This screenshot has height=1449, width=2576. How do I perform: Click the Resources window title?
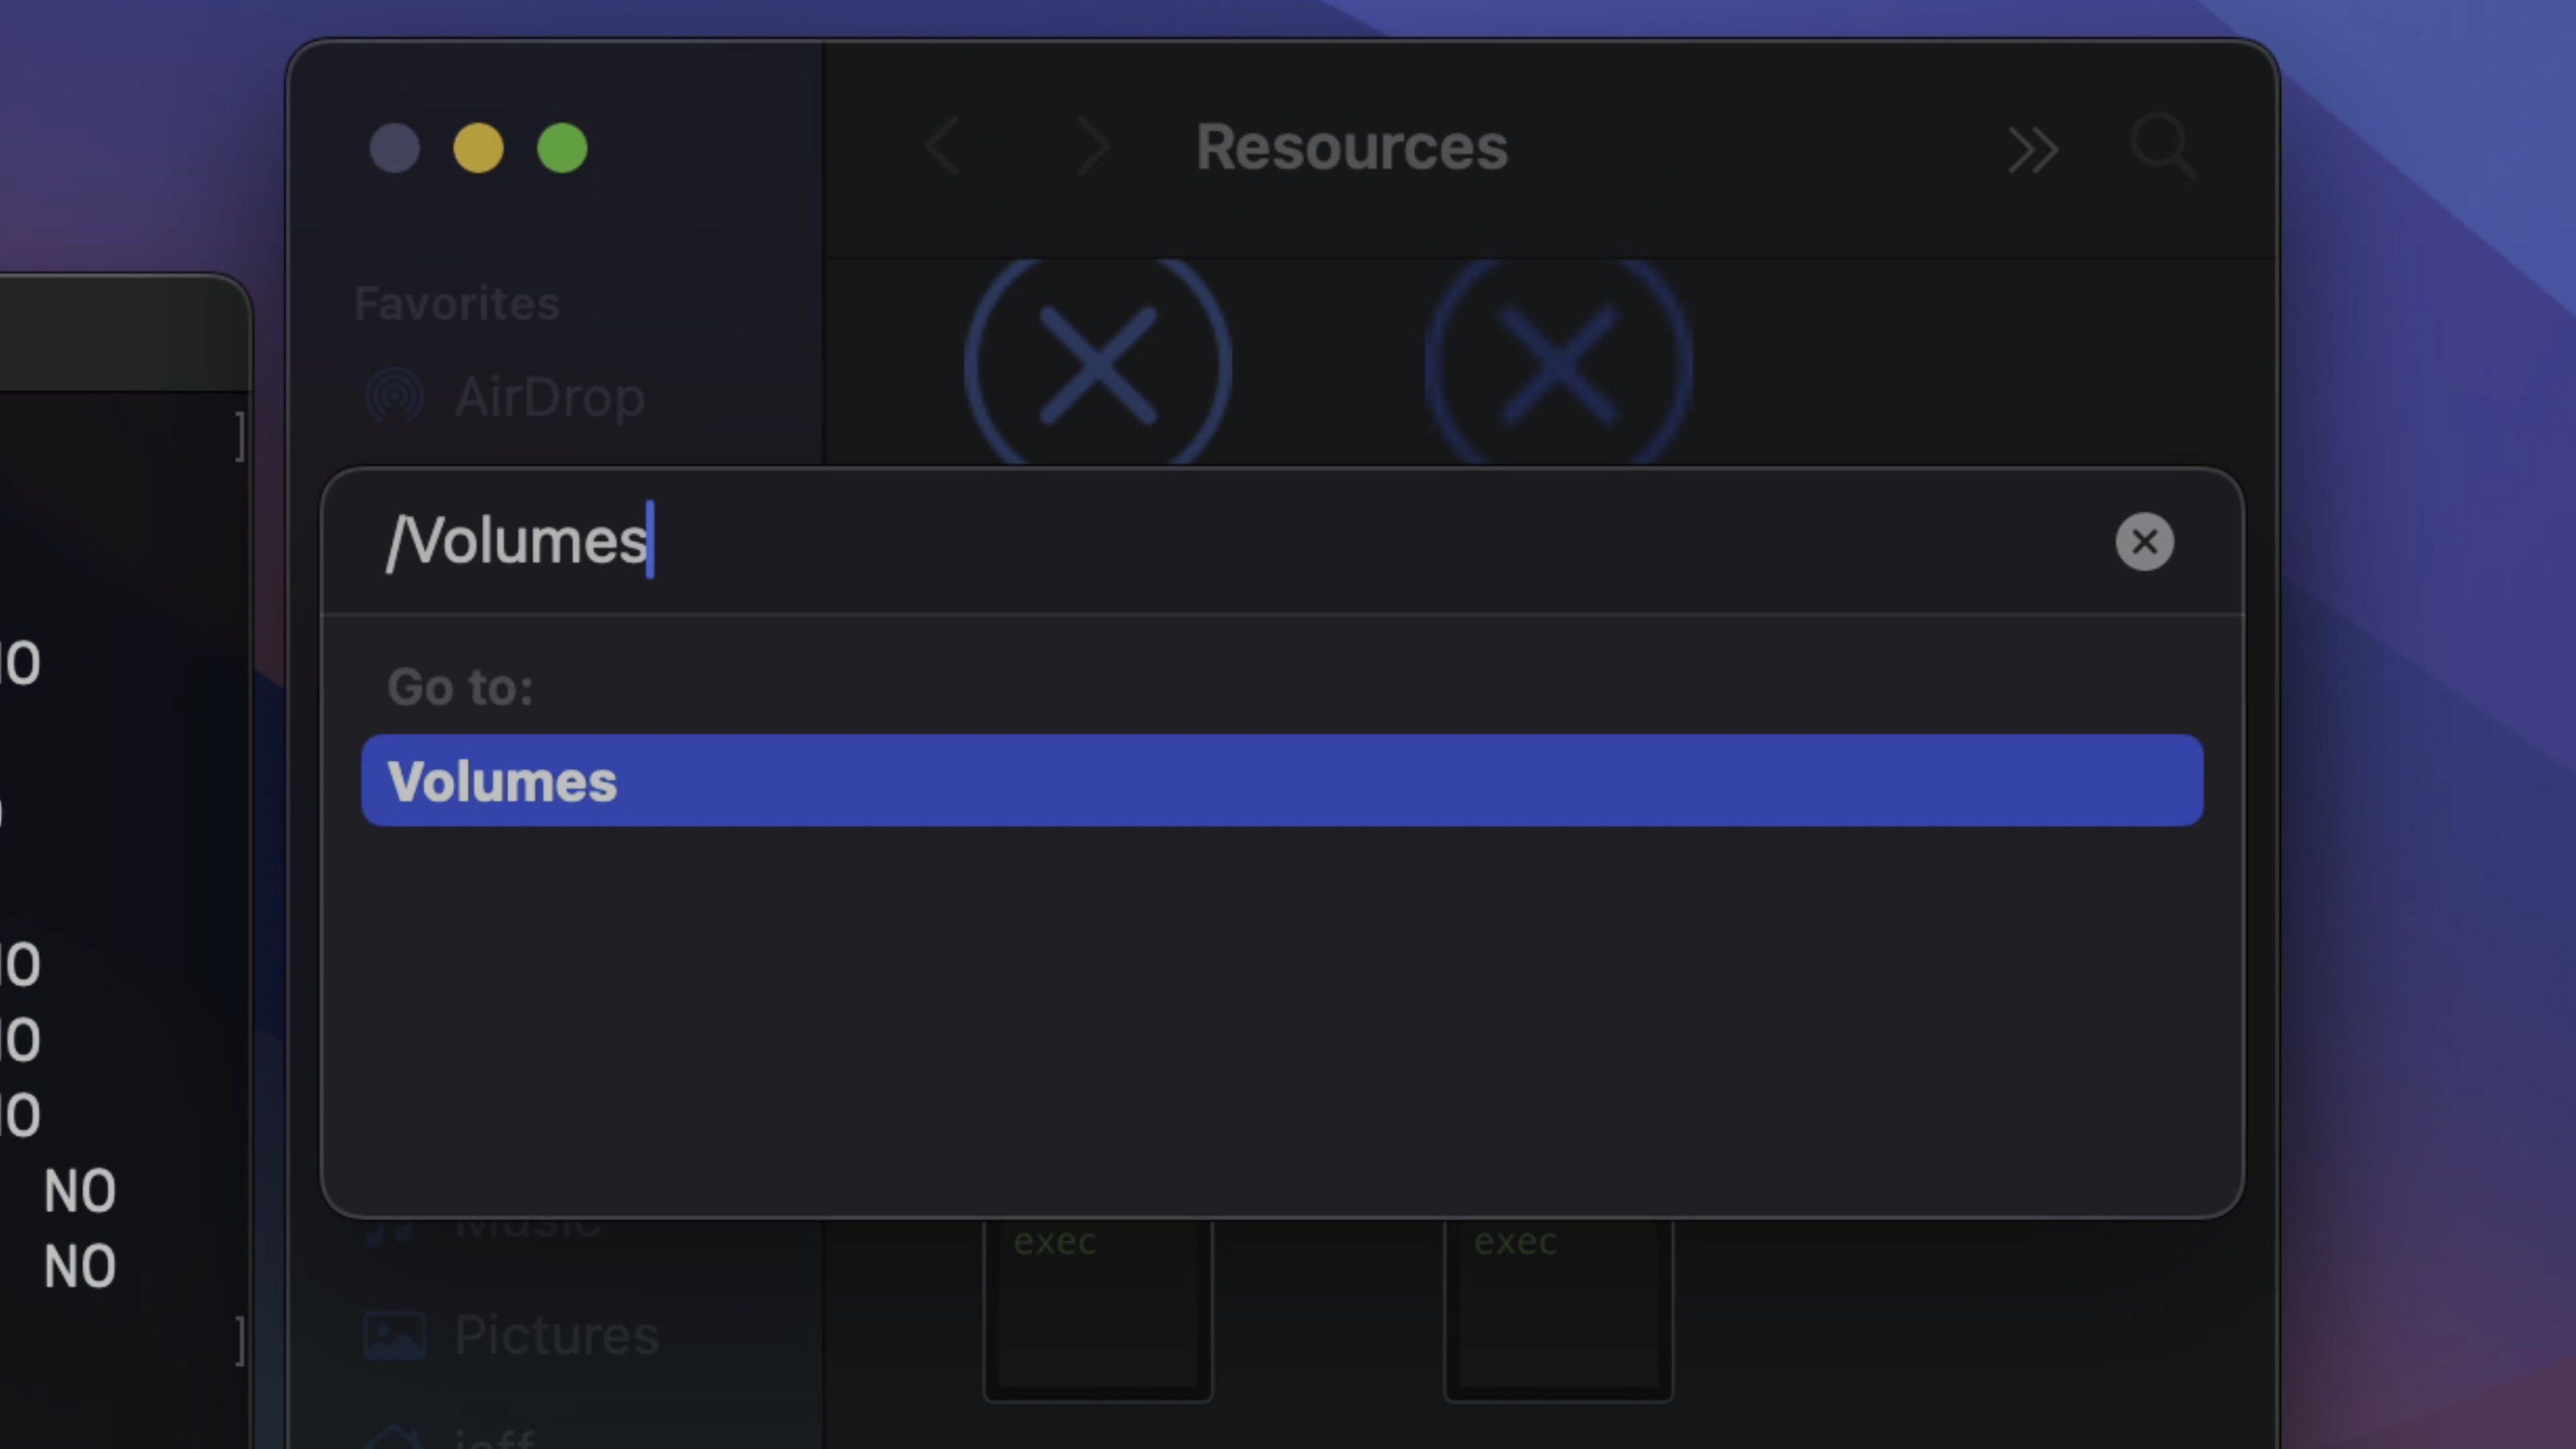point(1351,147)
